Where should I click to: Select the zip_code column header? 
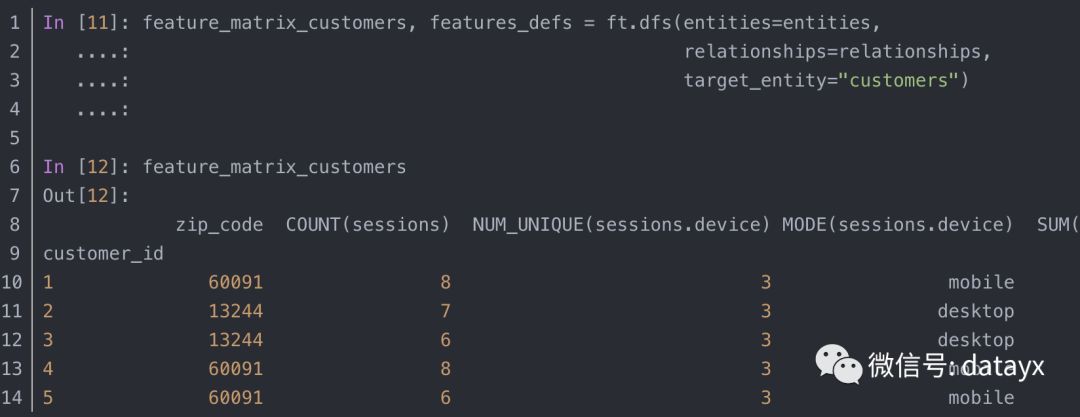pos(219,225)
